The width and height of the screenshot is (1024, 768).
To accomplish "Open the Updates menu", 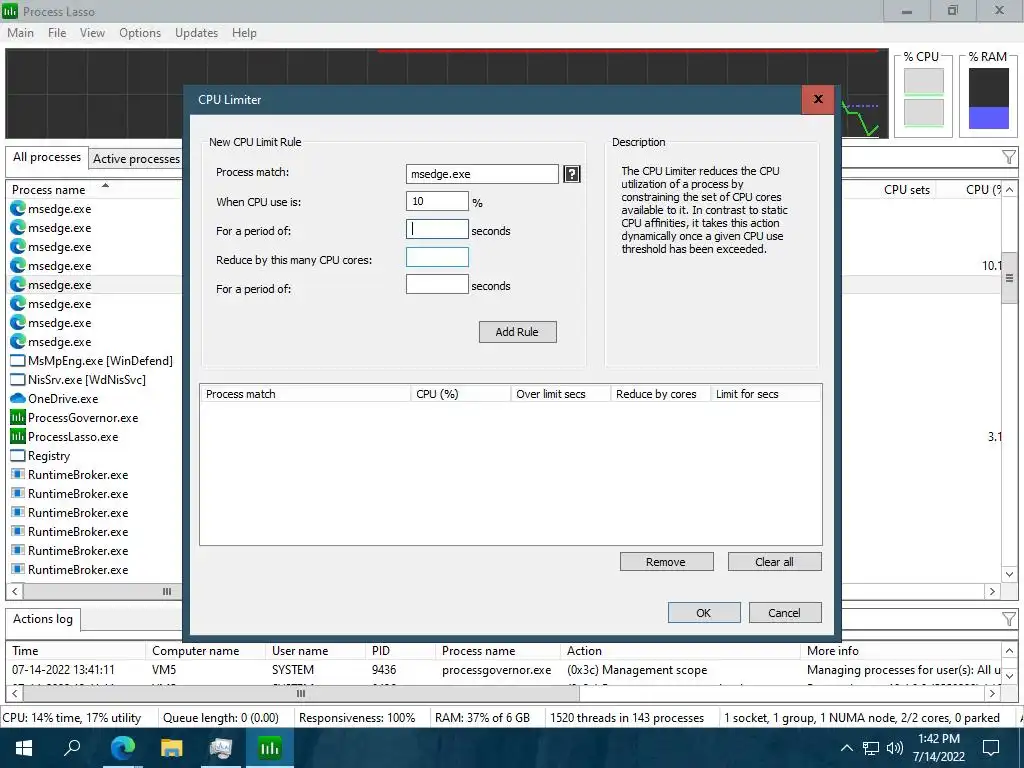I will [x=196, y=33].
